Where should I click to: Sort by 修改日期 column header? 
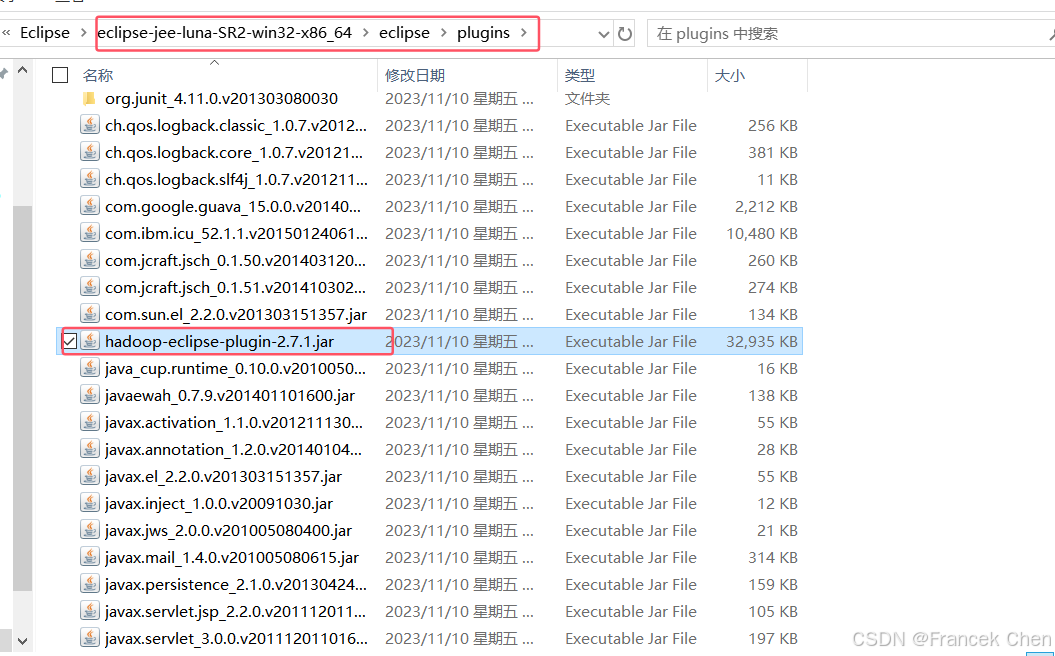coord(415,75)
